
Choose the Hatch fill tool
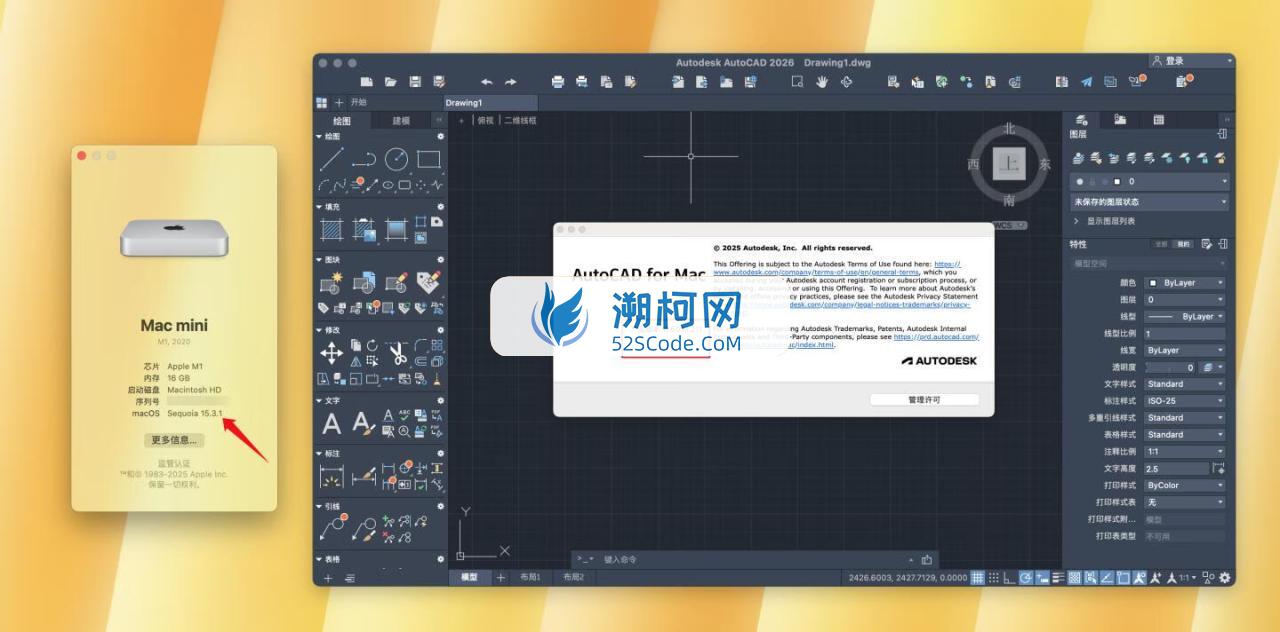click(x=331, y=229)
